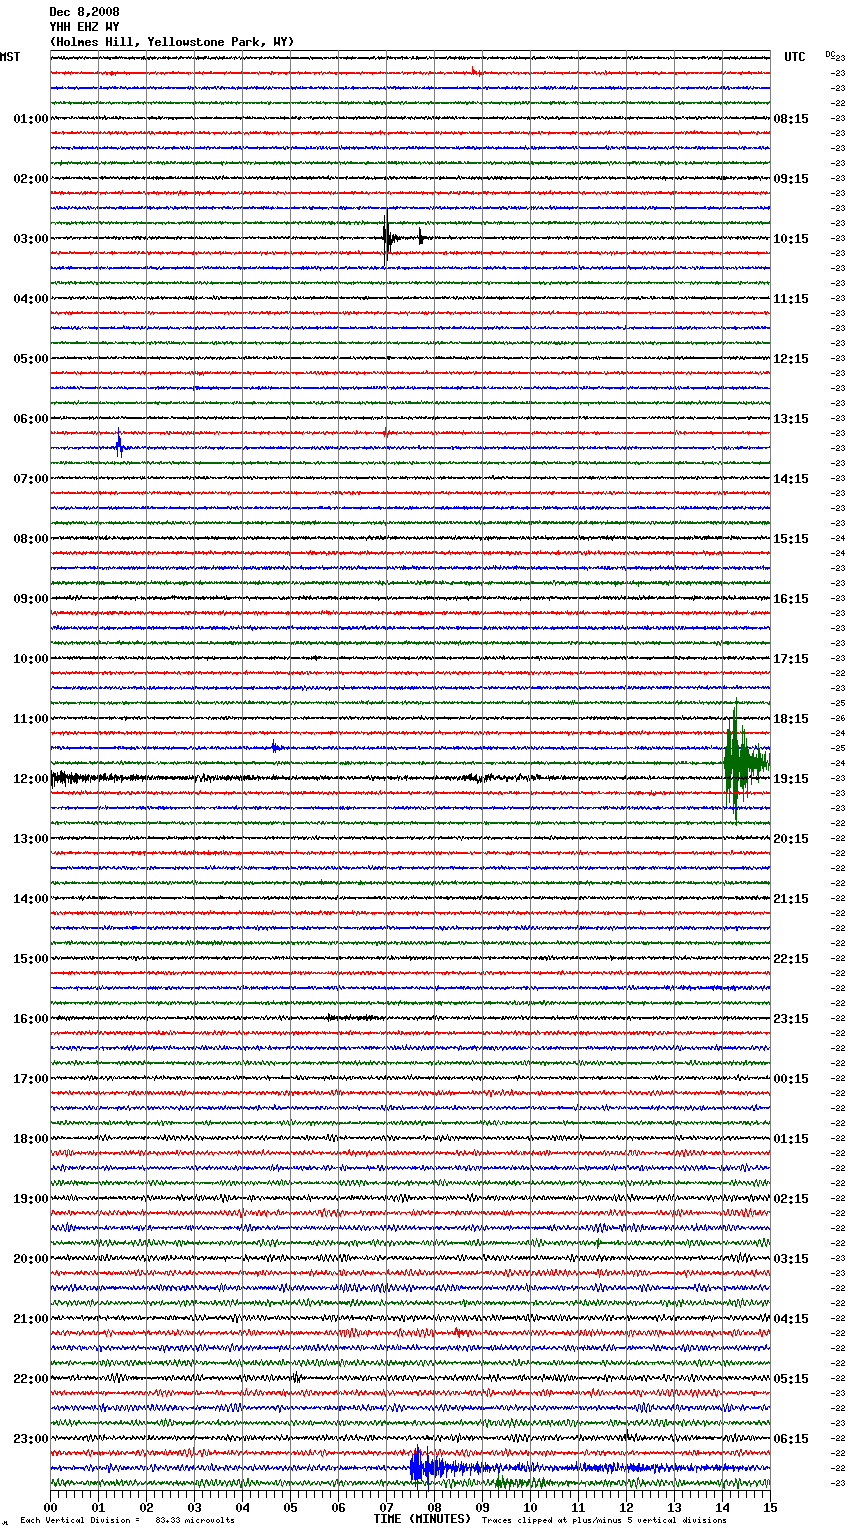This screenshot has width=850, height=1534.
Task: Click the '00:15' UTC time label
Action: click(x=791, y=1079)
